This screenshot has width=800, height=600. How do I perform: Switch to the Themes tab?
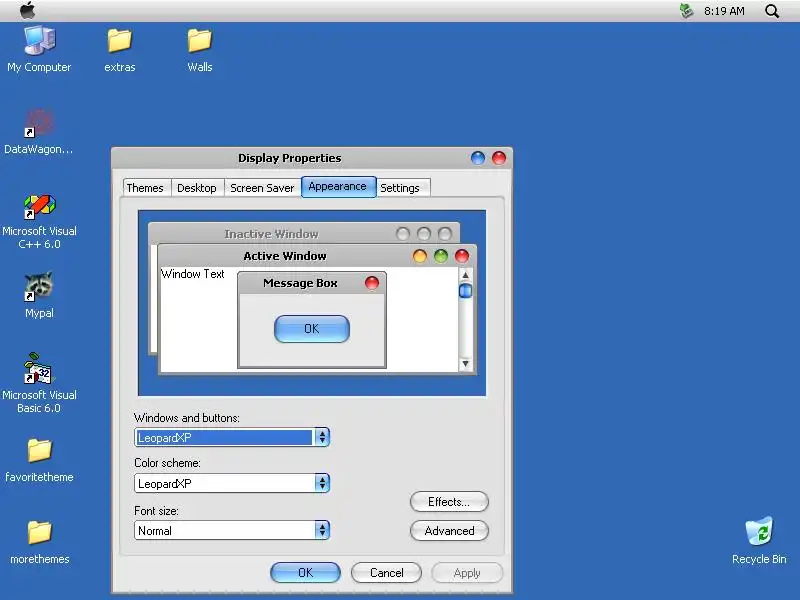145,188
